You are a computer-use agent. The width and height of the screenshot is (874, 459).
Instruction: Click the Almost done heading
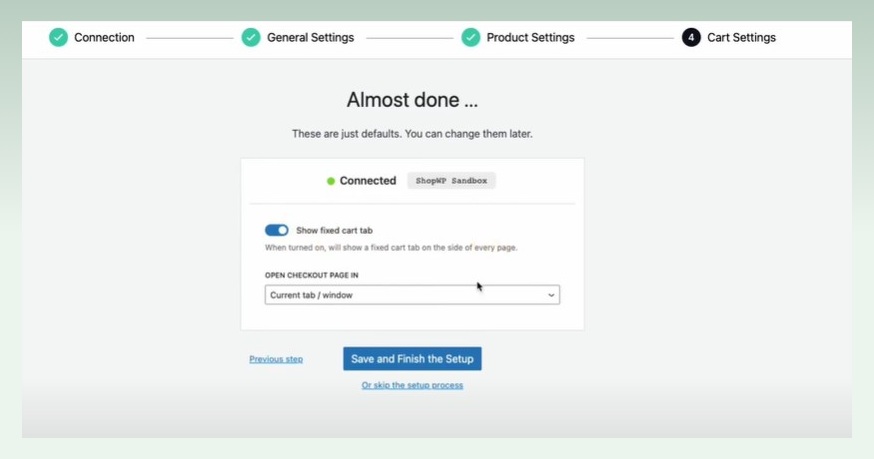click(x=412, y=100)
